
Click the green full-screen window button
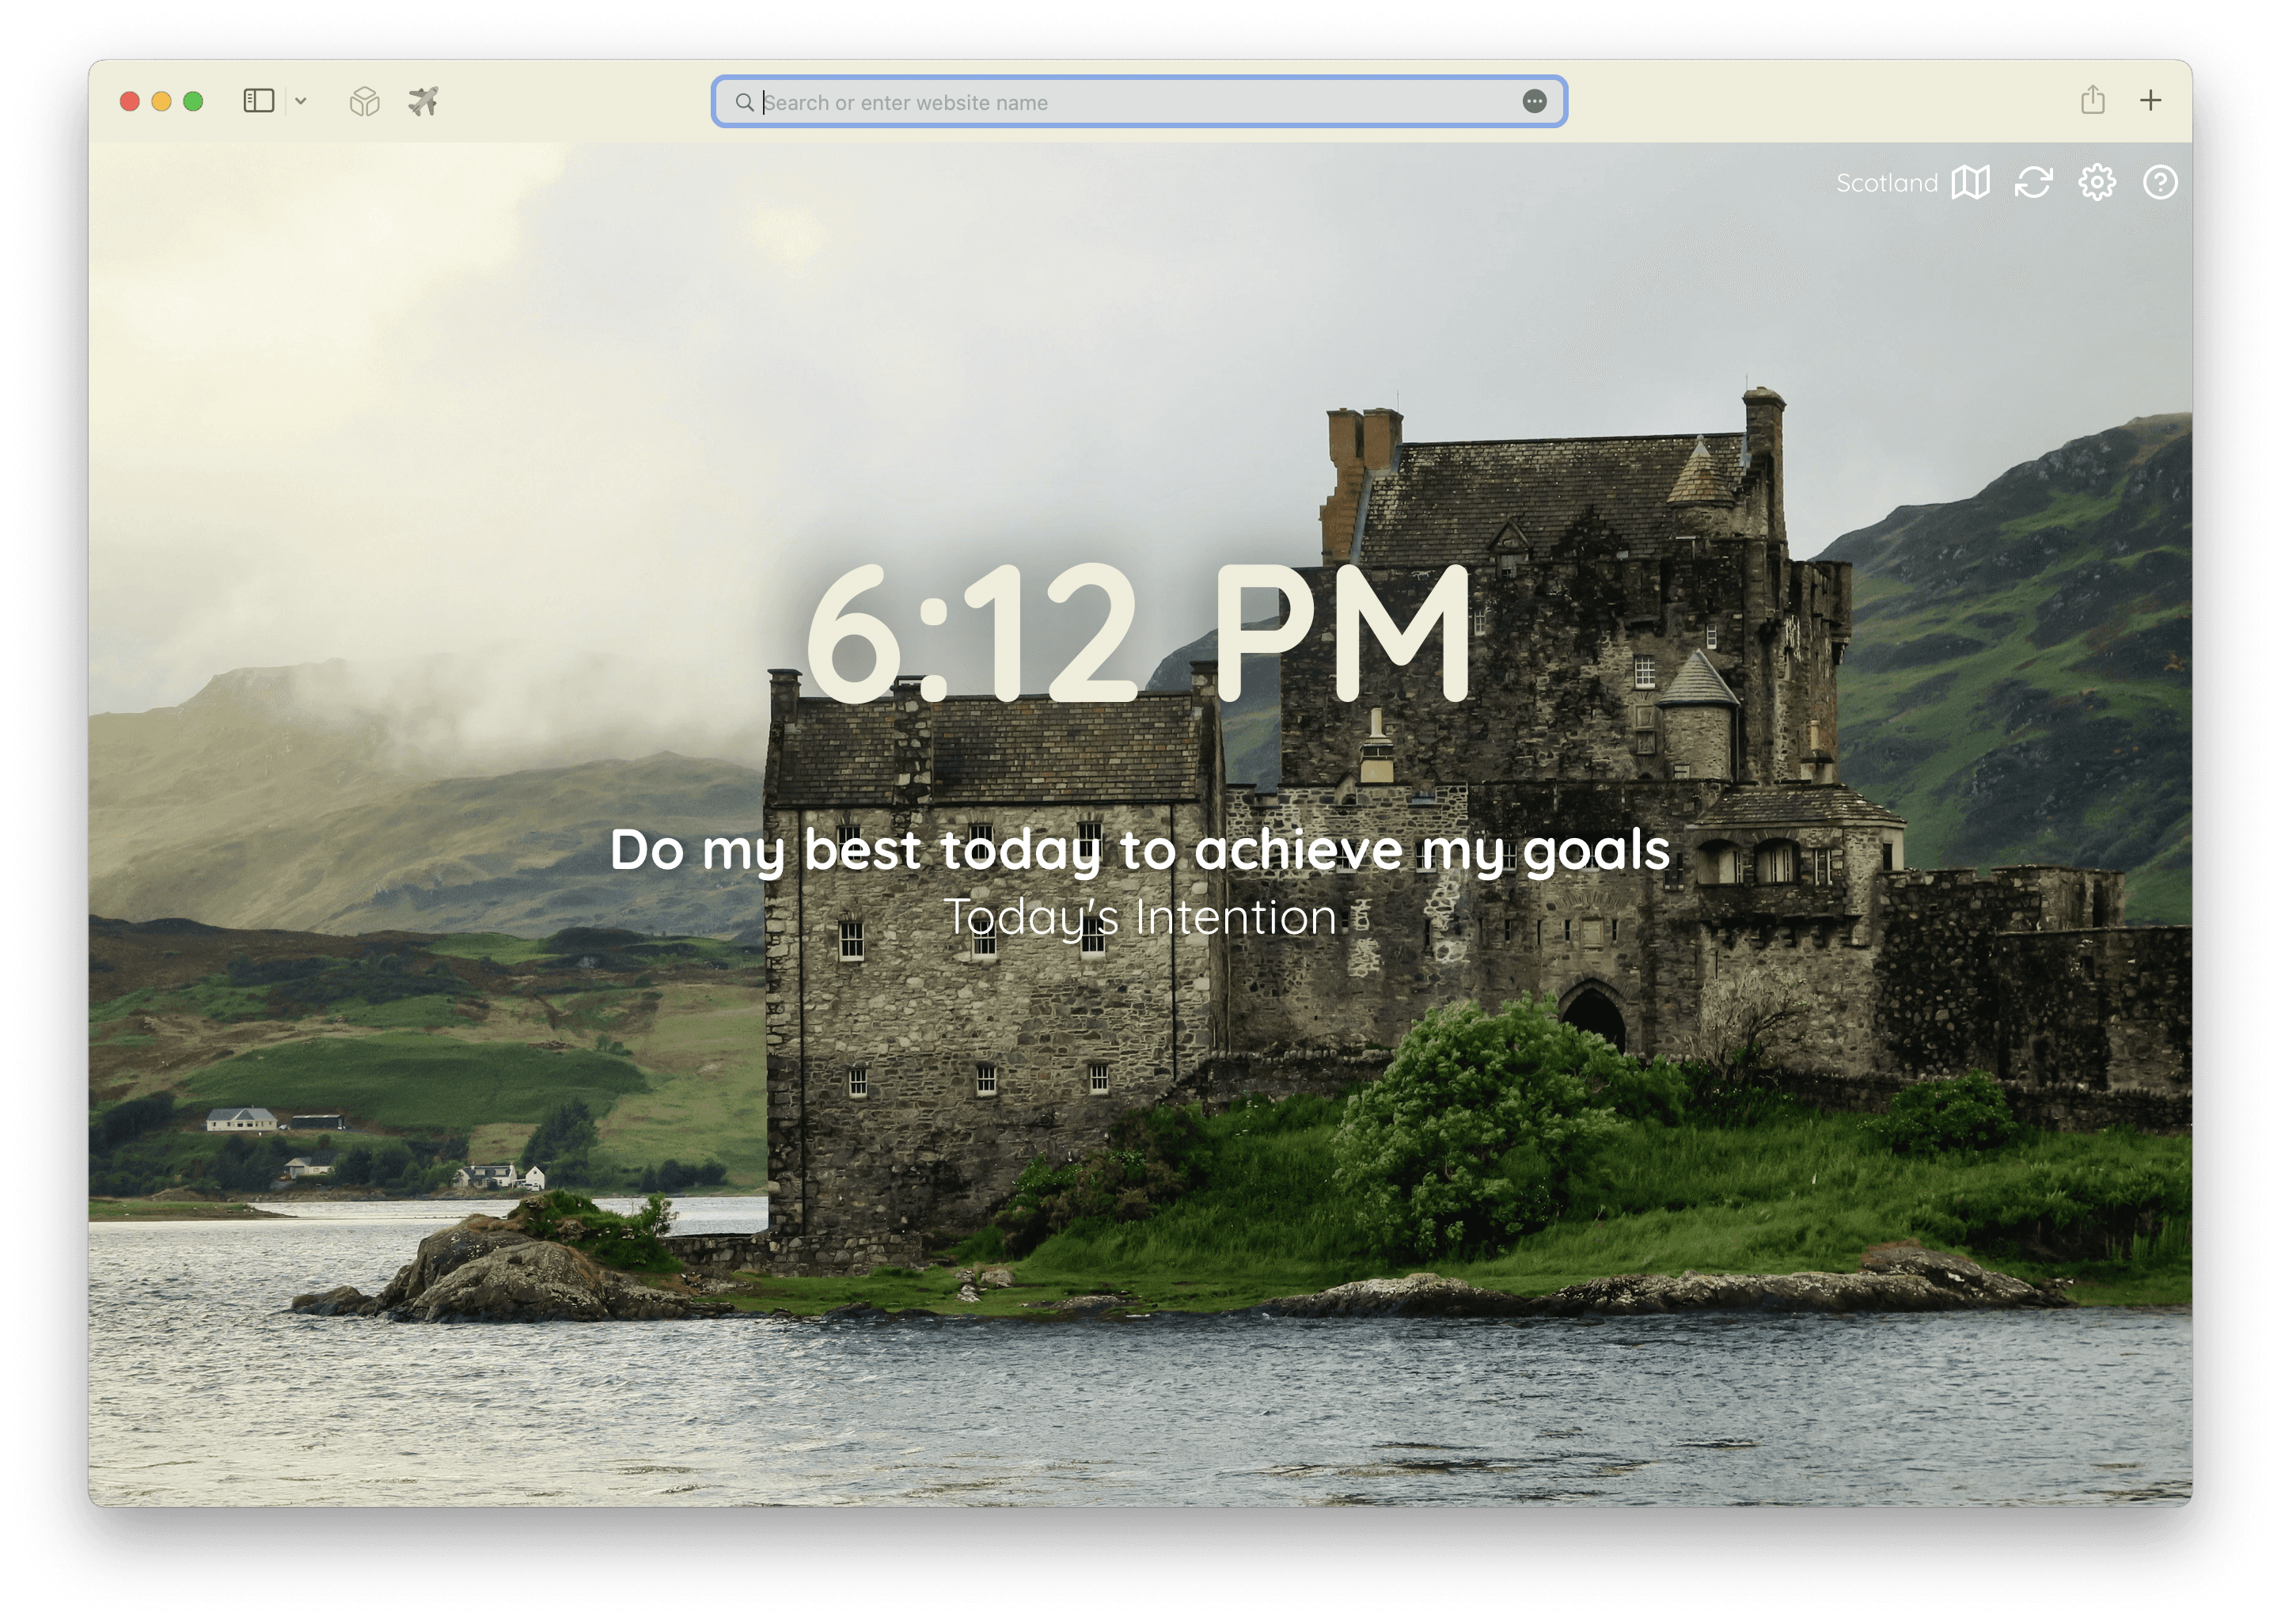(x=194, y=101)
